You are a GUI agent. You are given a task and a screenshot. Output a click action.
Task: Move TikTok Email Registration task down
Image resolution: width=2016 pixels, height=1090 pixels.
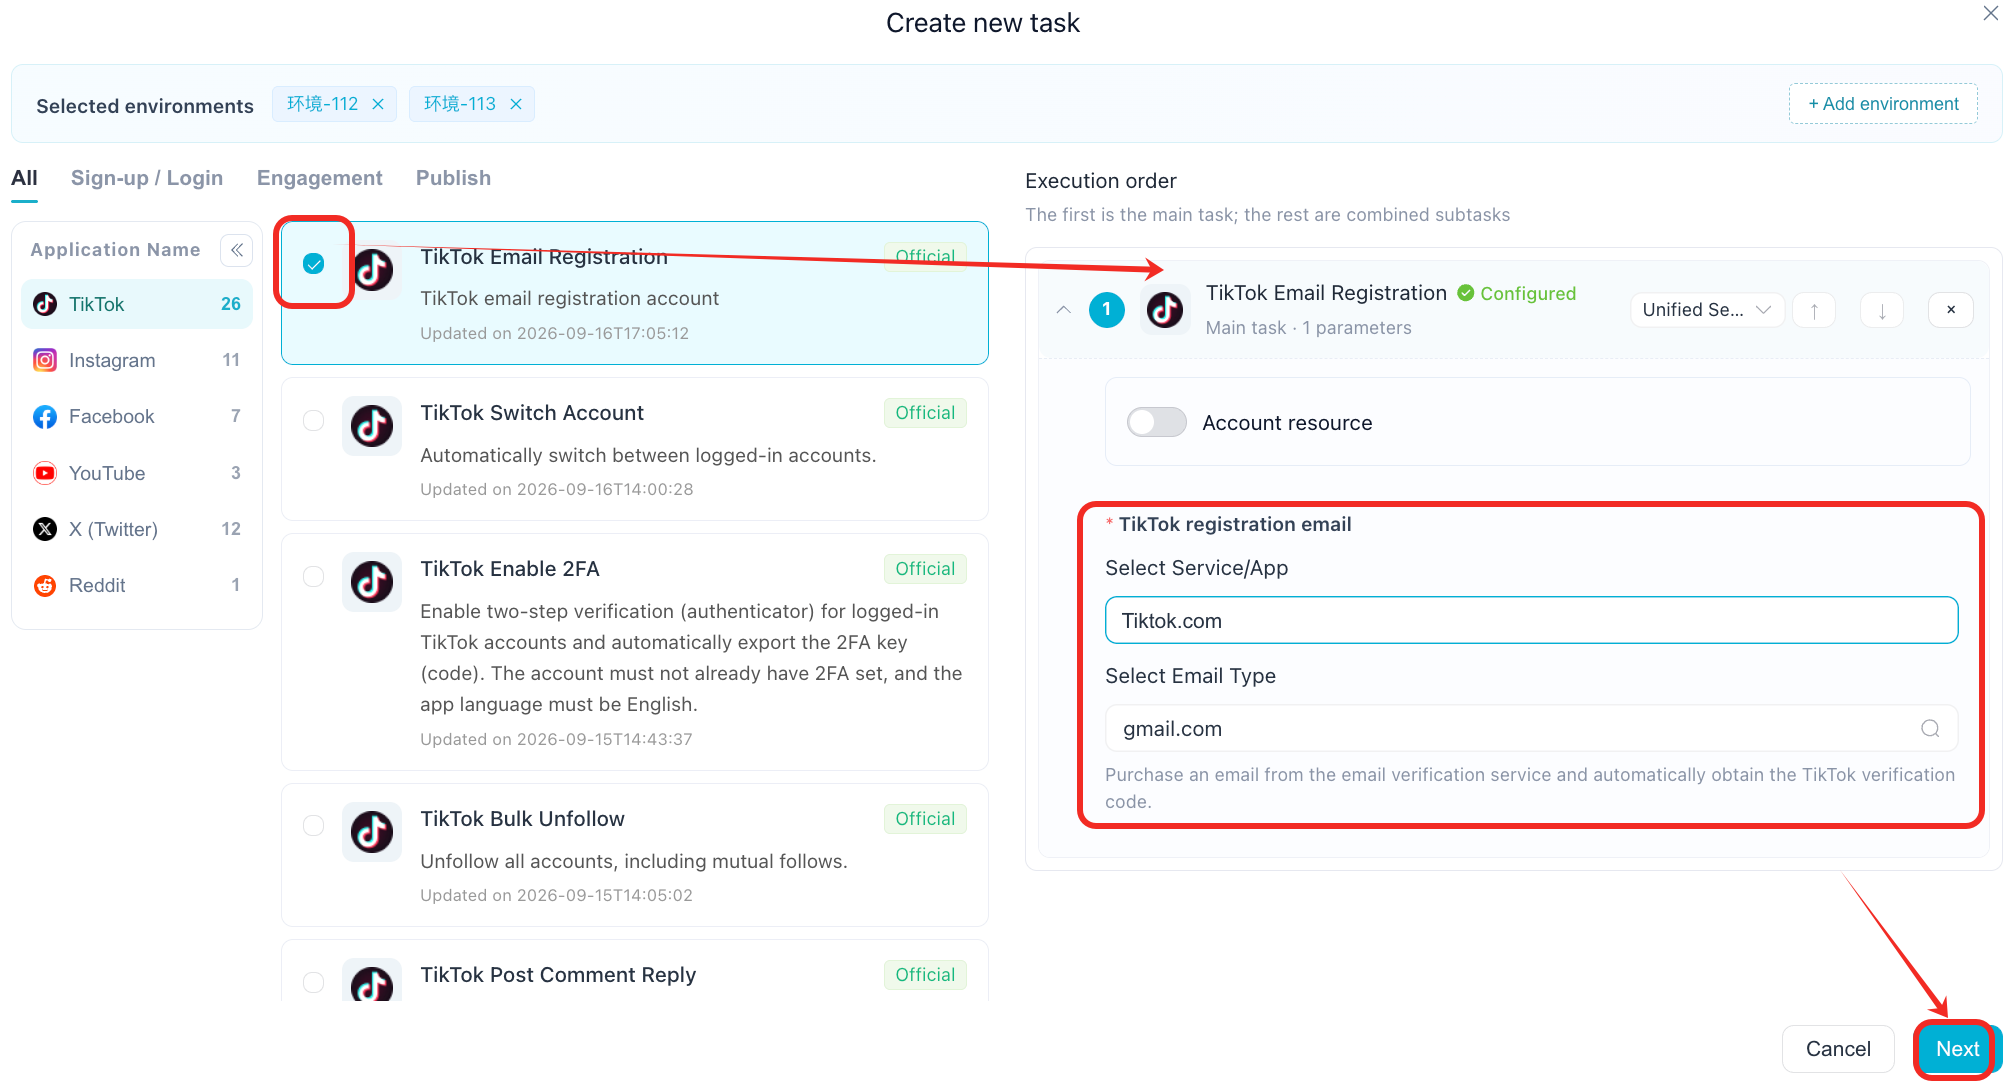click(1882, 310)
